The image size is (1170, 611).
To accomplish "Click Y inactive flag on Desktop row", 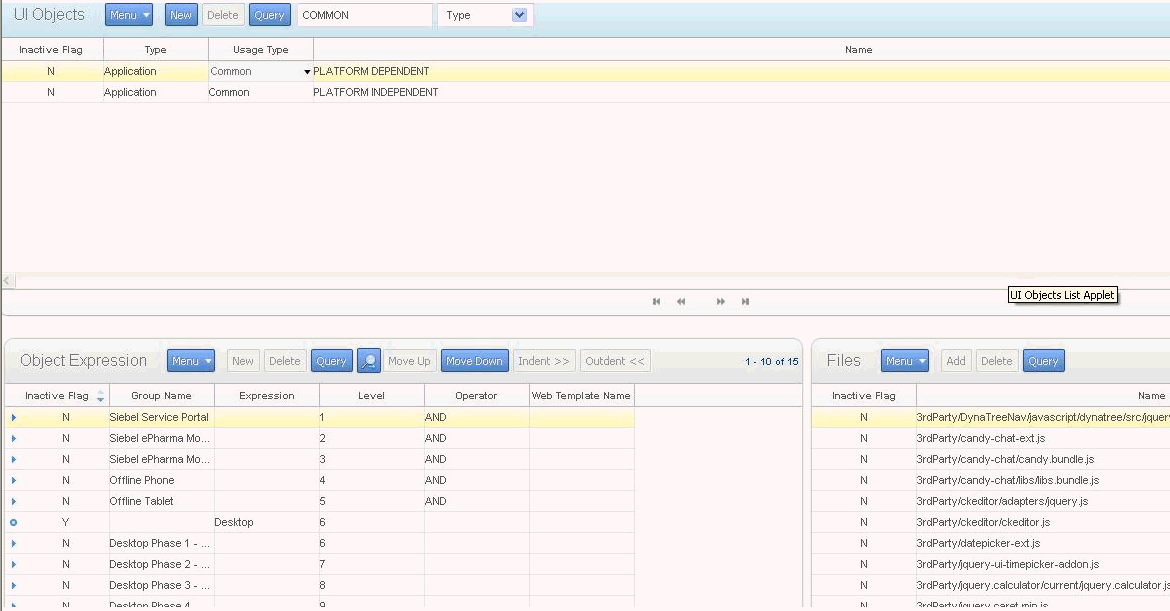I will pyautogui.click(x=66, y=522).
